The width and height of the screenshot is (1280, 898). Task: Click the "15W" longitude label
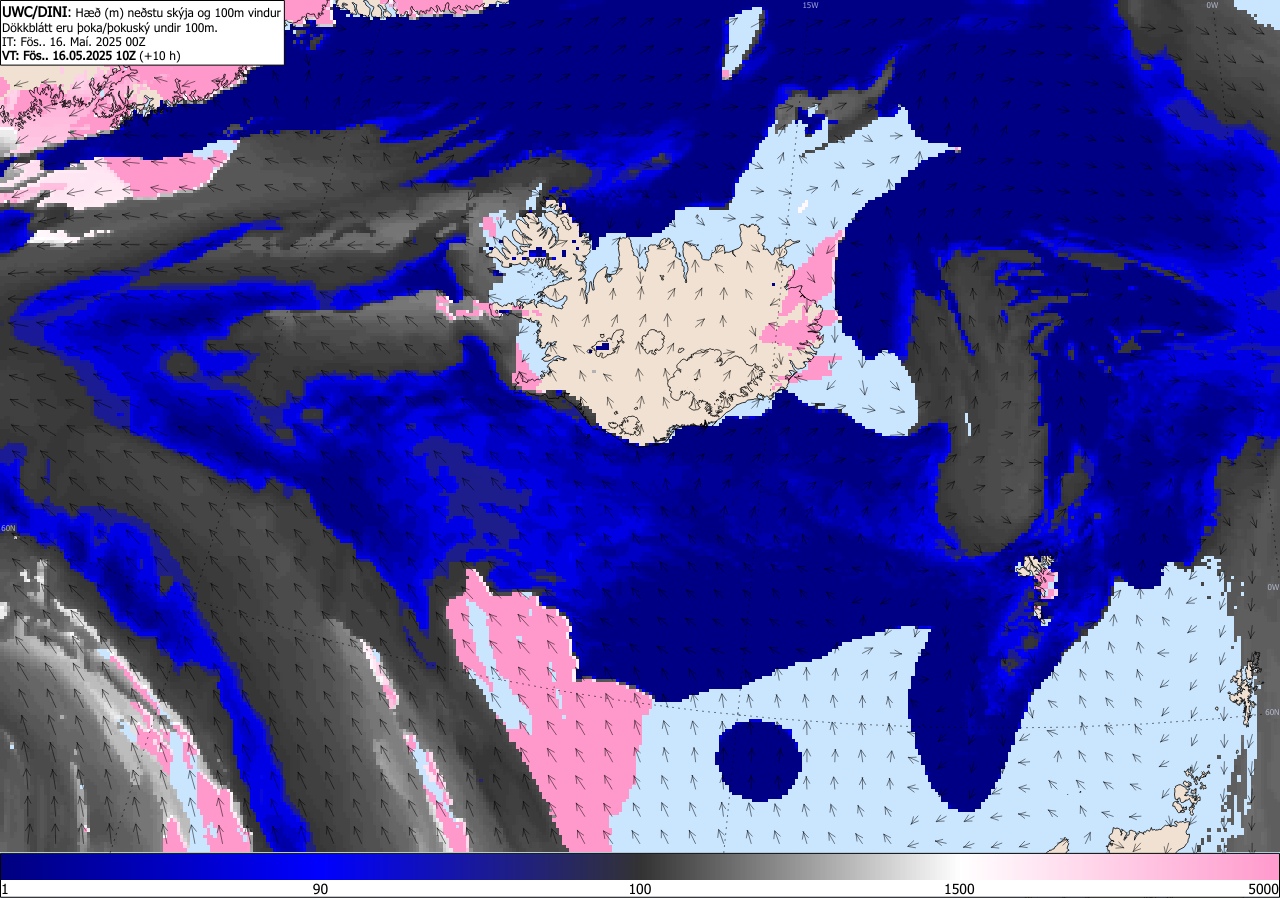point(810,5)
